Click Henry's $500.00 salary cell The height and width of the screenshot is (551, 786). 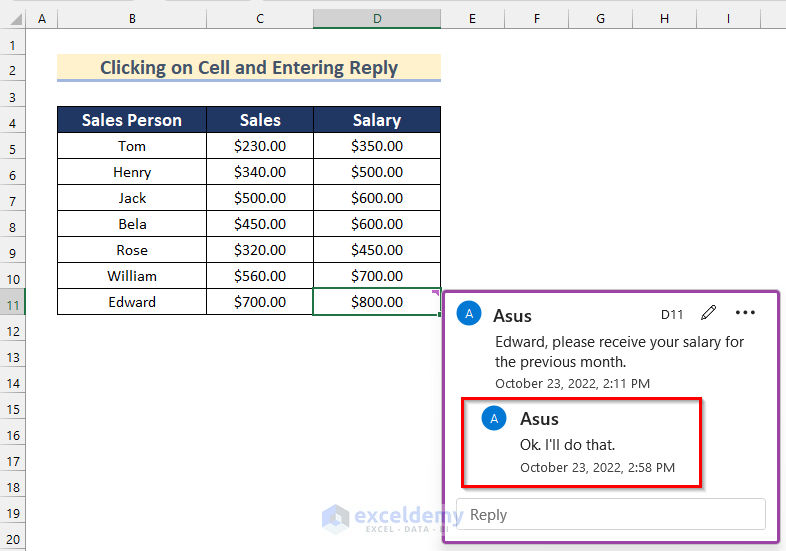377,172
